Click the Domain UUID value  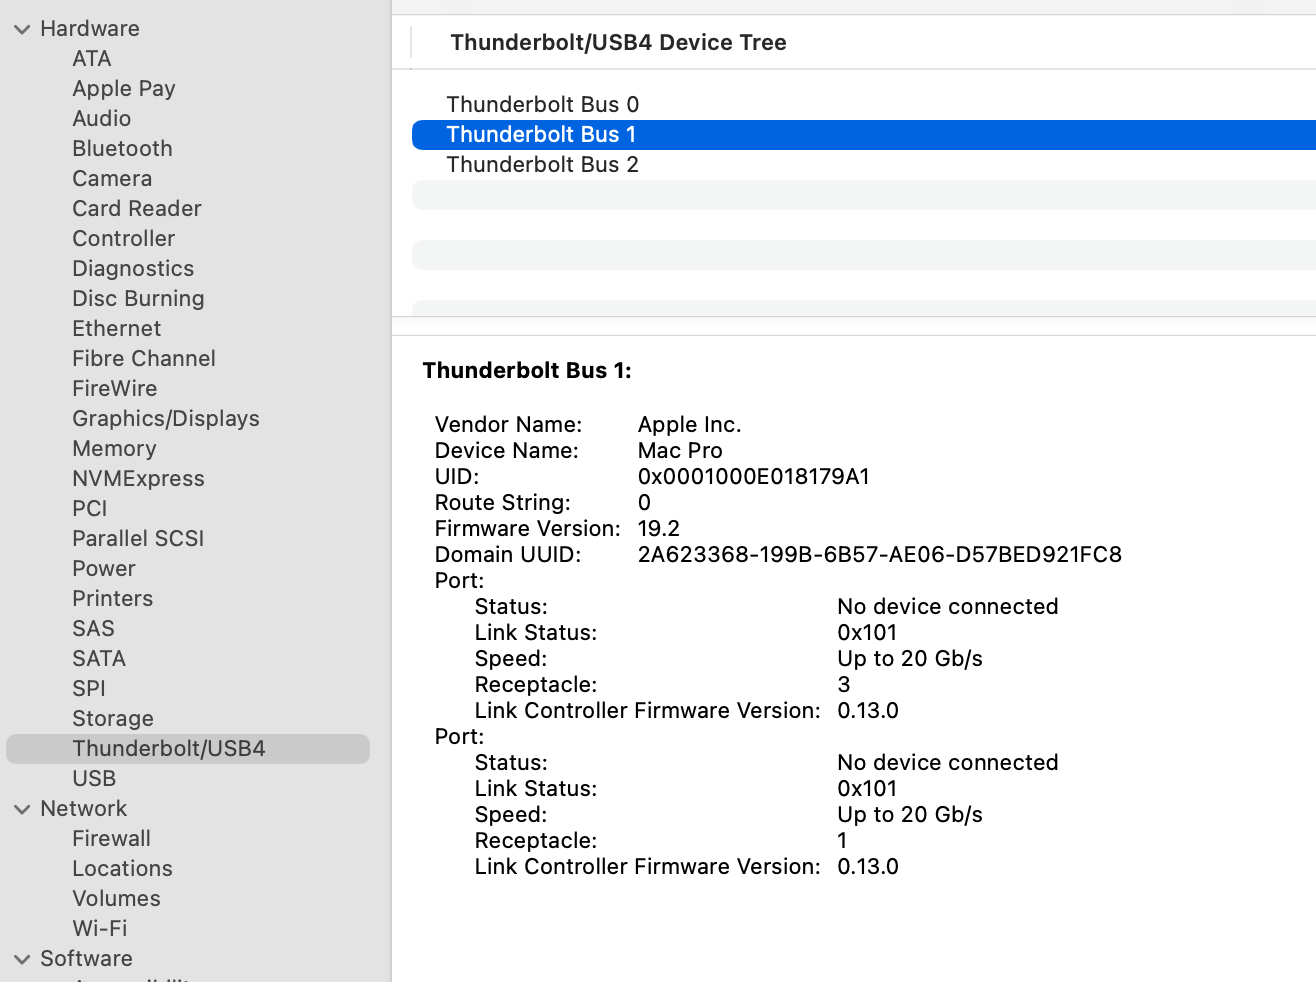click(880, 555)
